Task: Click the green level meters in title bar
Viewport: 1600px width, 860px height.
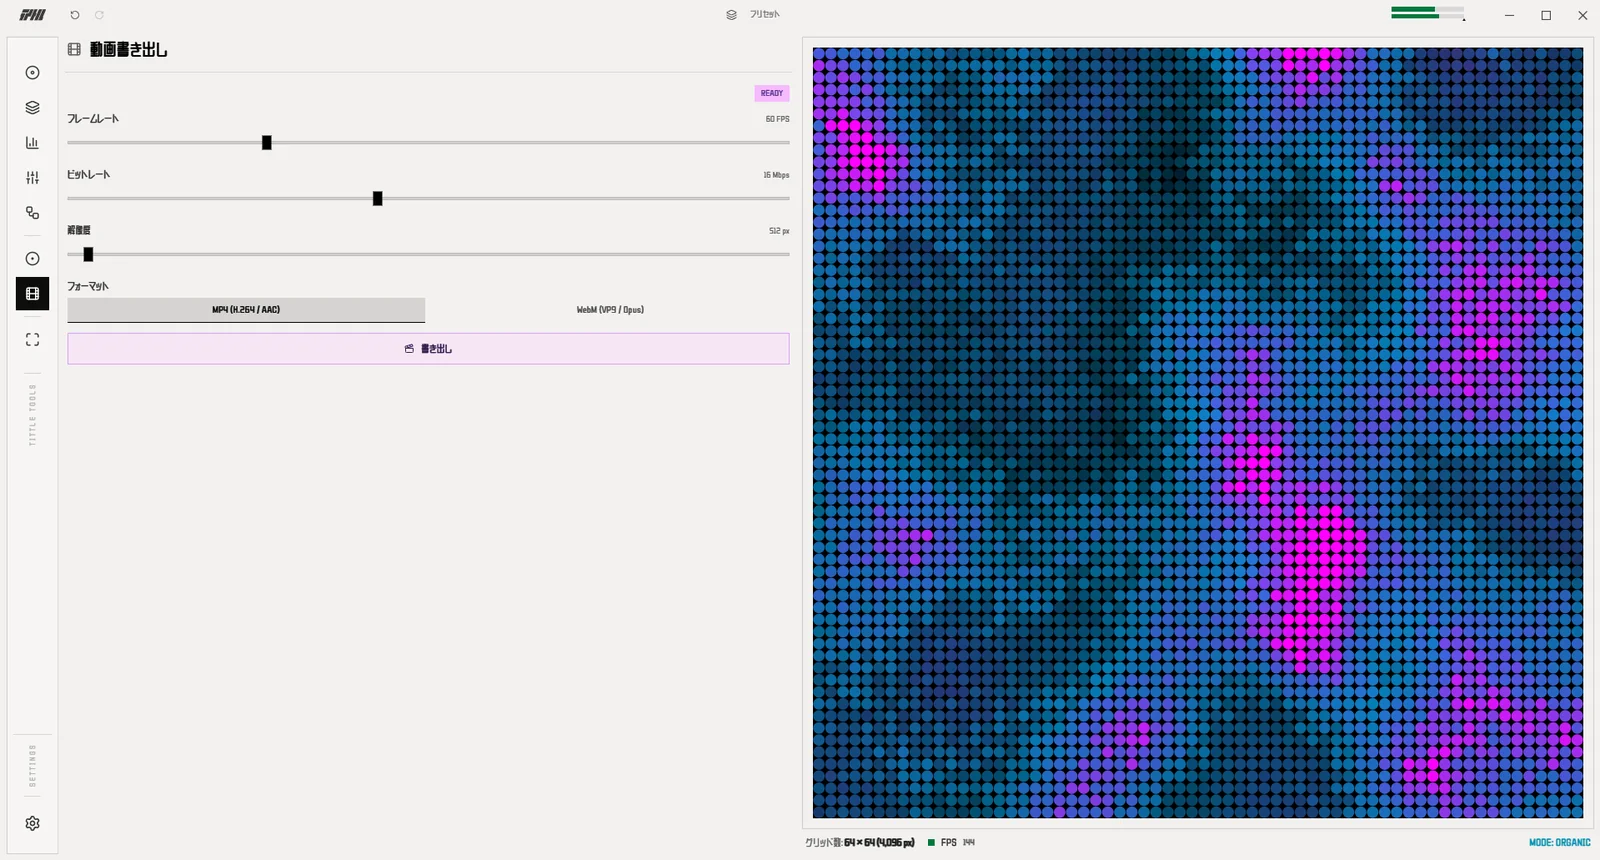Action: [x=1428, y=13]
